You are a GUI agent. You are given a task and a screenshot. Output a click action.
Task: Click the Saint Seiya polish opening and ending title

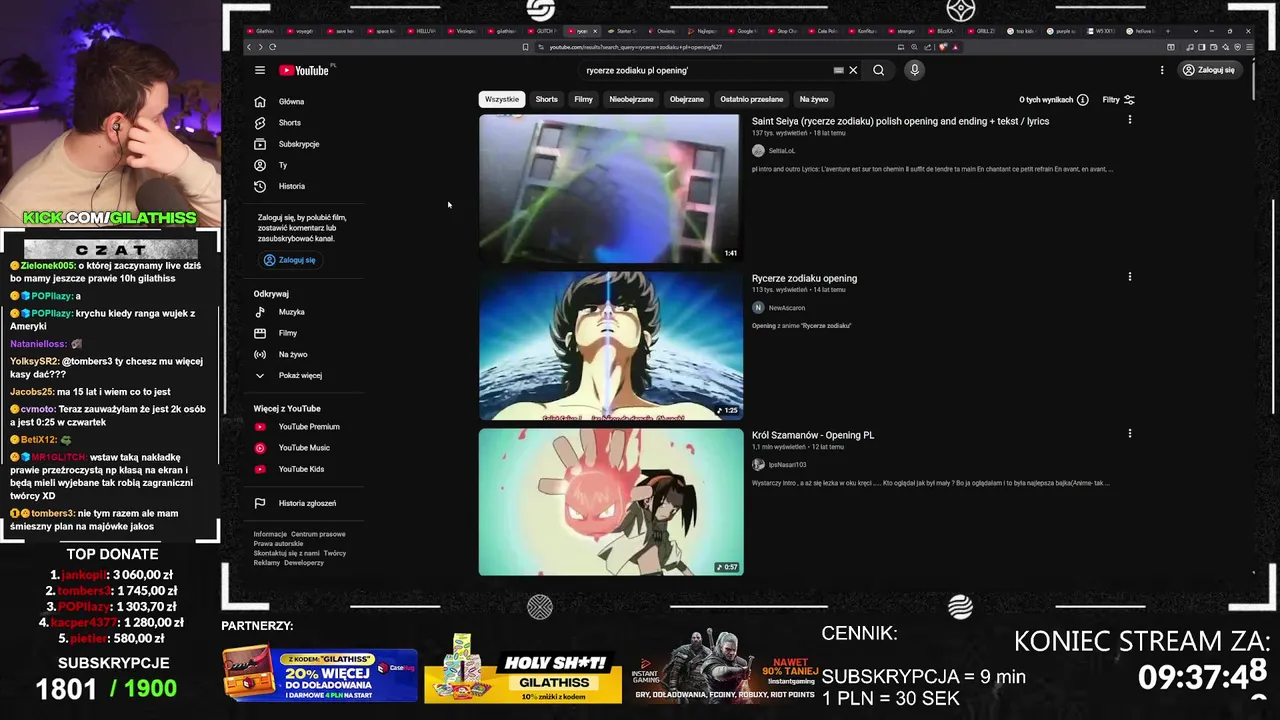pyautogui.click(x=900, y=121)
